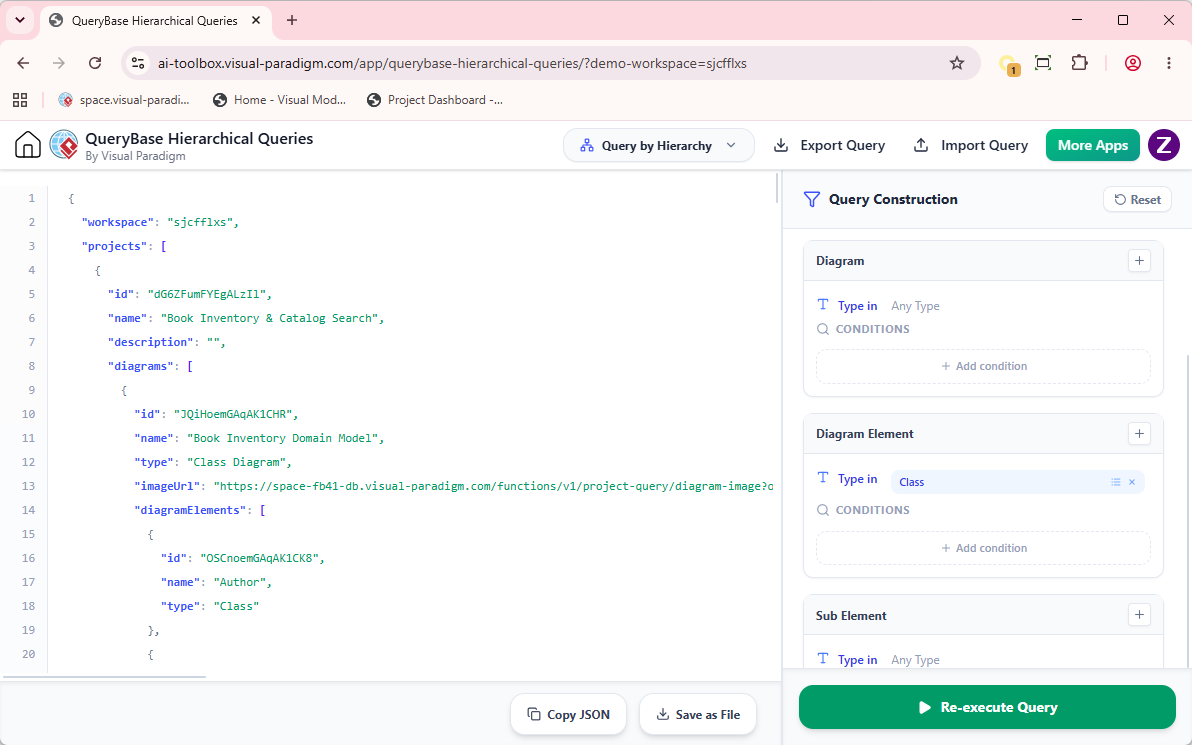1192x745 pixels.
Task: Open the type list icon beside Class
Action: tap(1115, 482)
